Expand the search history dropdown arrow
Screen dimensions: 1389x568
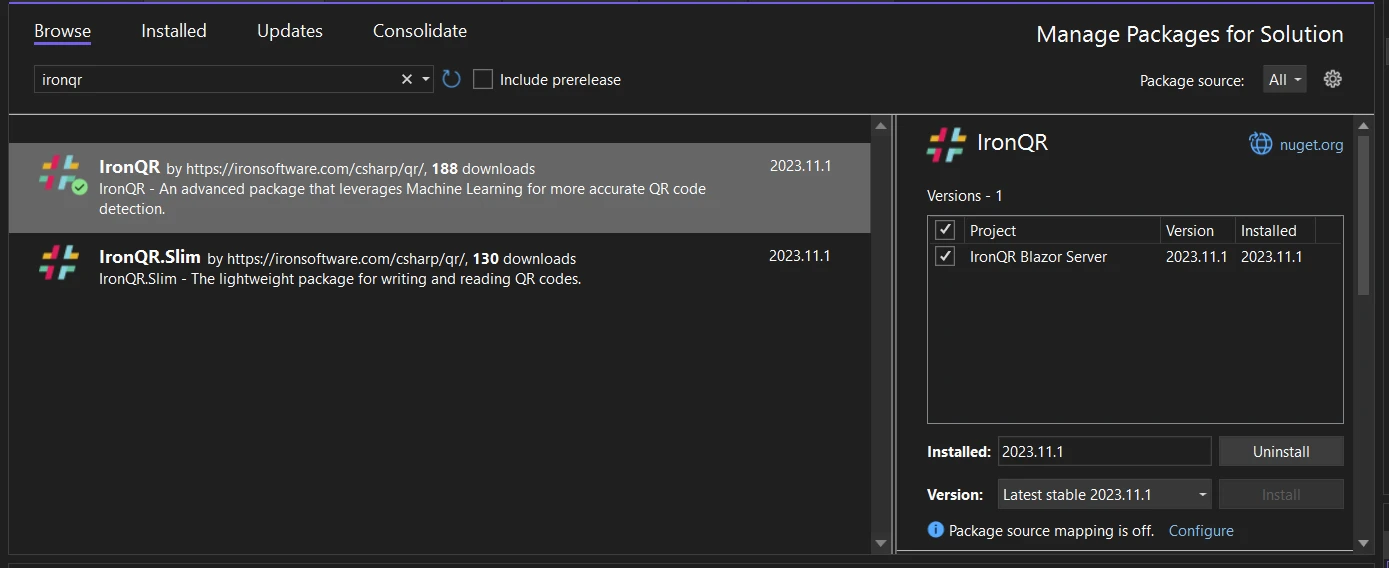(426, 79)
